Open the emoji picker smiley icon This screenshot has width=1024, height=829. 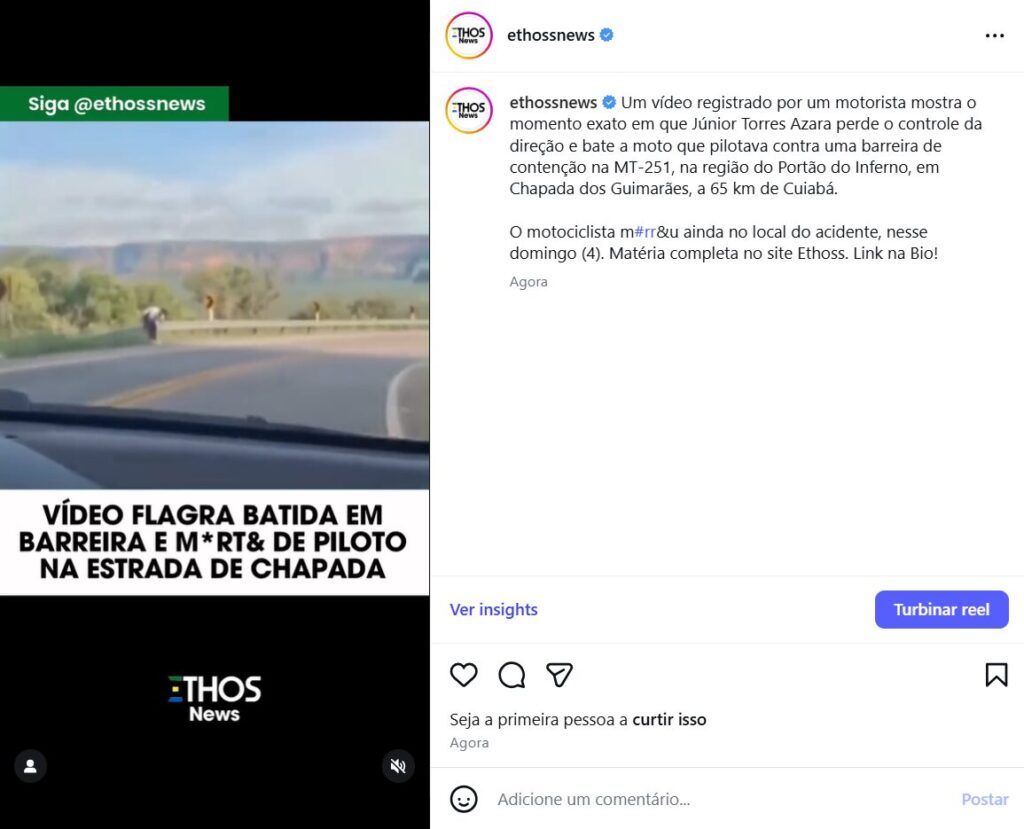point(464,799)
